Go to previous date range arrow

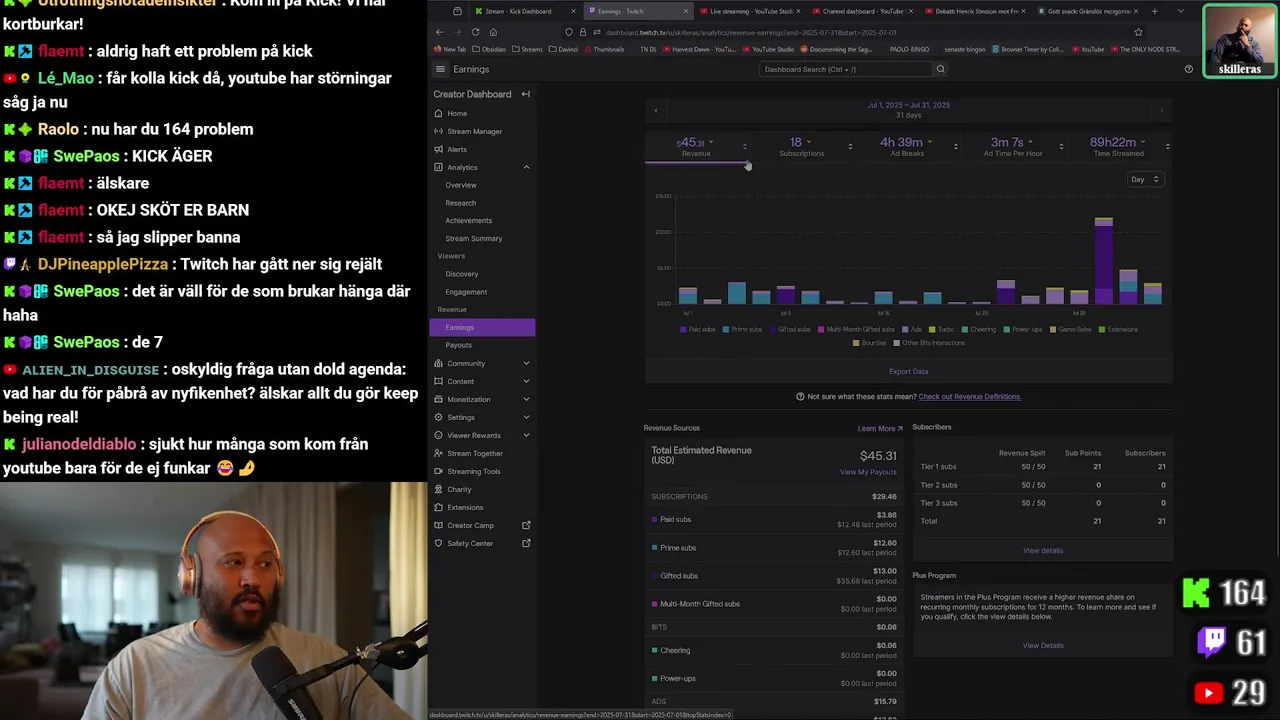click(656, 110)
